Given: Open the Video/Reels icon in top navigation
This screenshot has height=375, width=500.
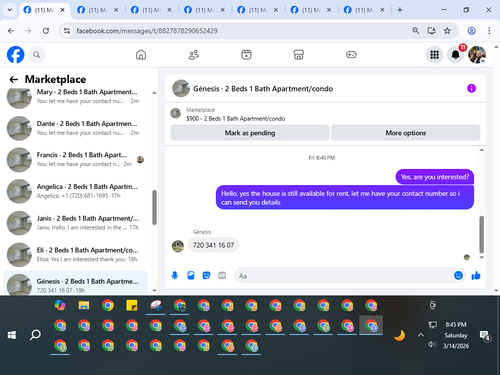Looking at the screenshot, I should (x=246, y=55).
